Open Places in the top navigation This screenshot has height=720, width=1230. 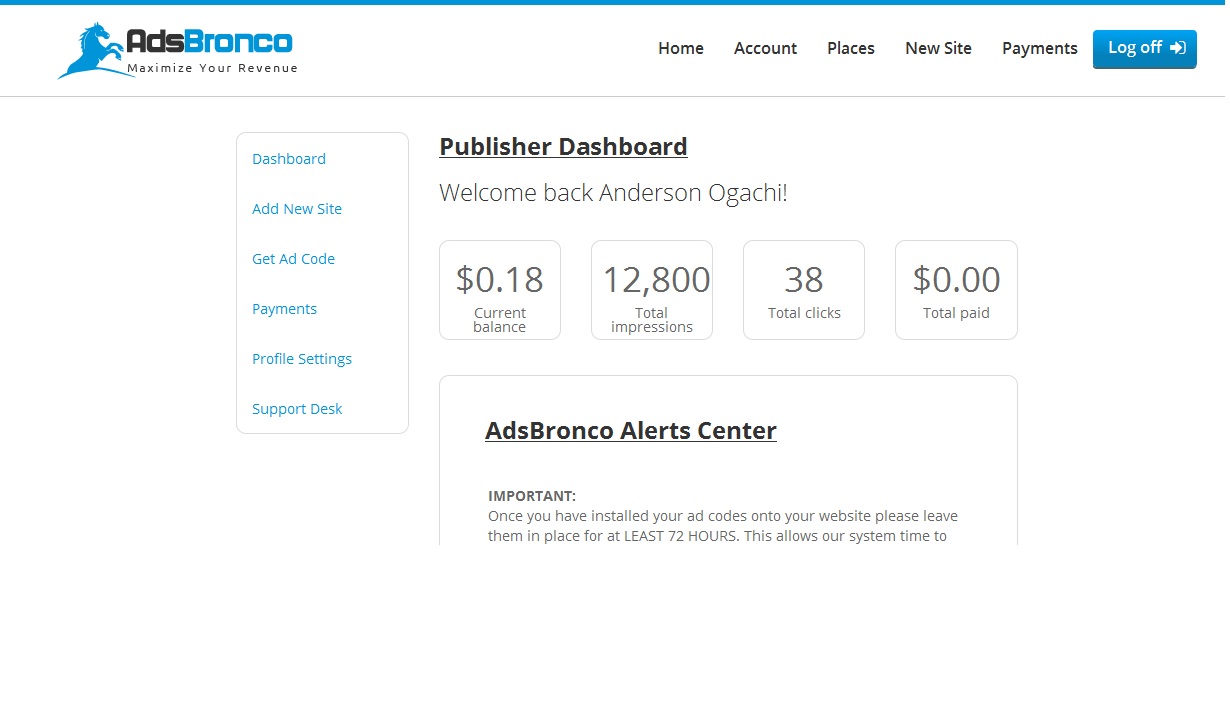[851, 48]
